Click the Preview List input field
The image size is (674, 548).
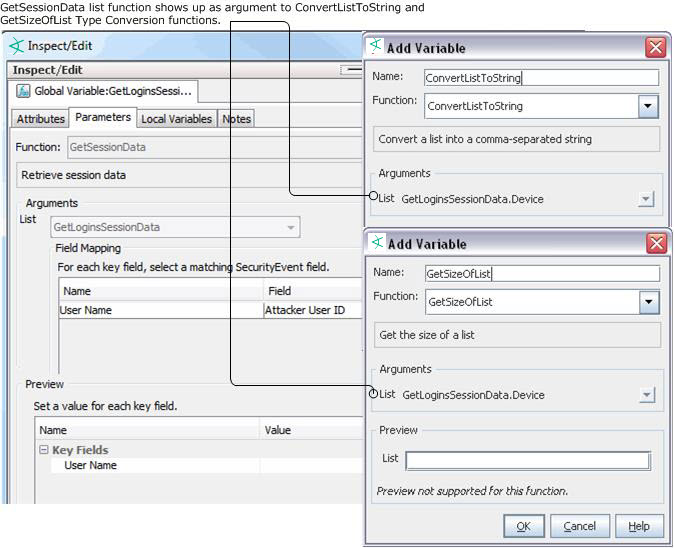[528, 461]
